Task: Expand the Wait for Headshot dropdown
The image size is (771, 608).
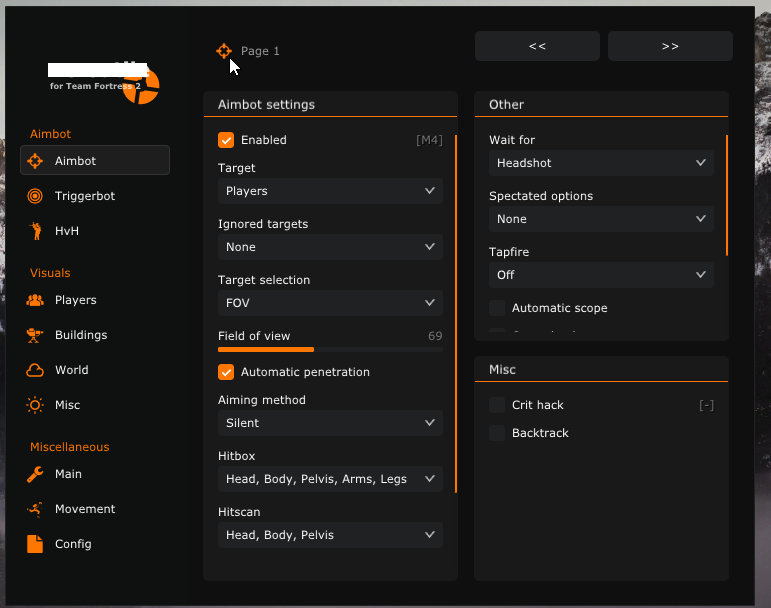Action: pyautogui.click(x=601, y=163)
